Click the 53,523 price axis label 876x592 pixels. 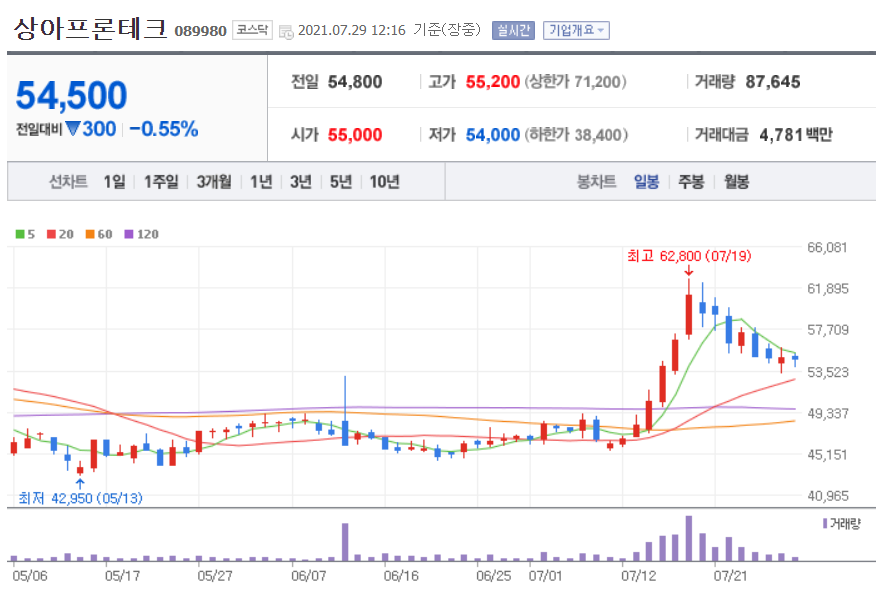pyautogui.click(x=827, y=372)
